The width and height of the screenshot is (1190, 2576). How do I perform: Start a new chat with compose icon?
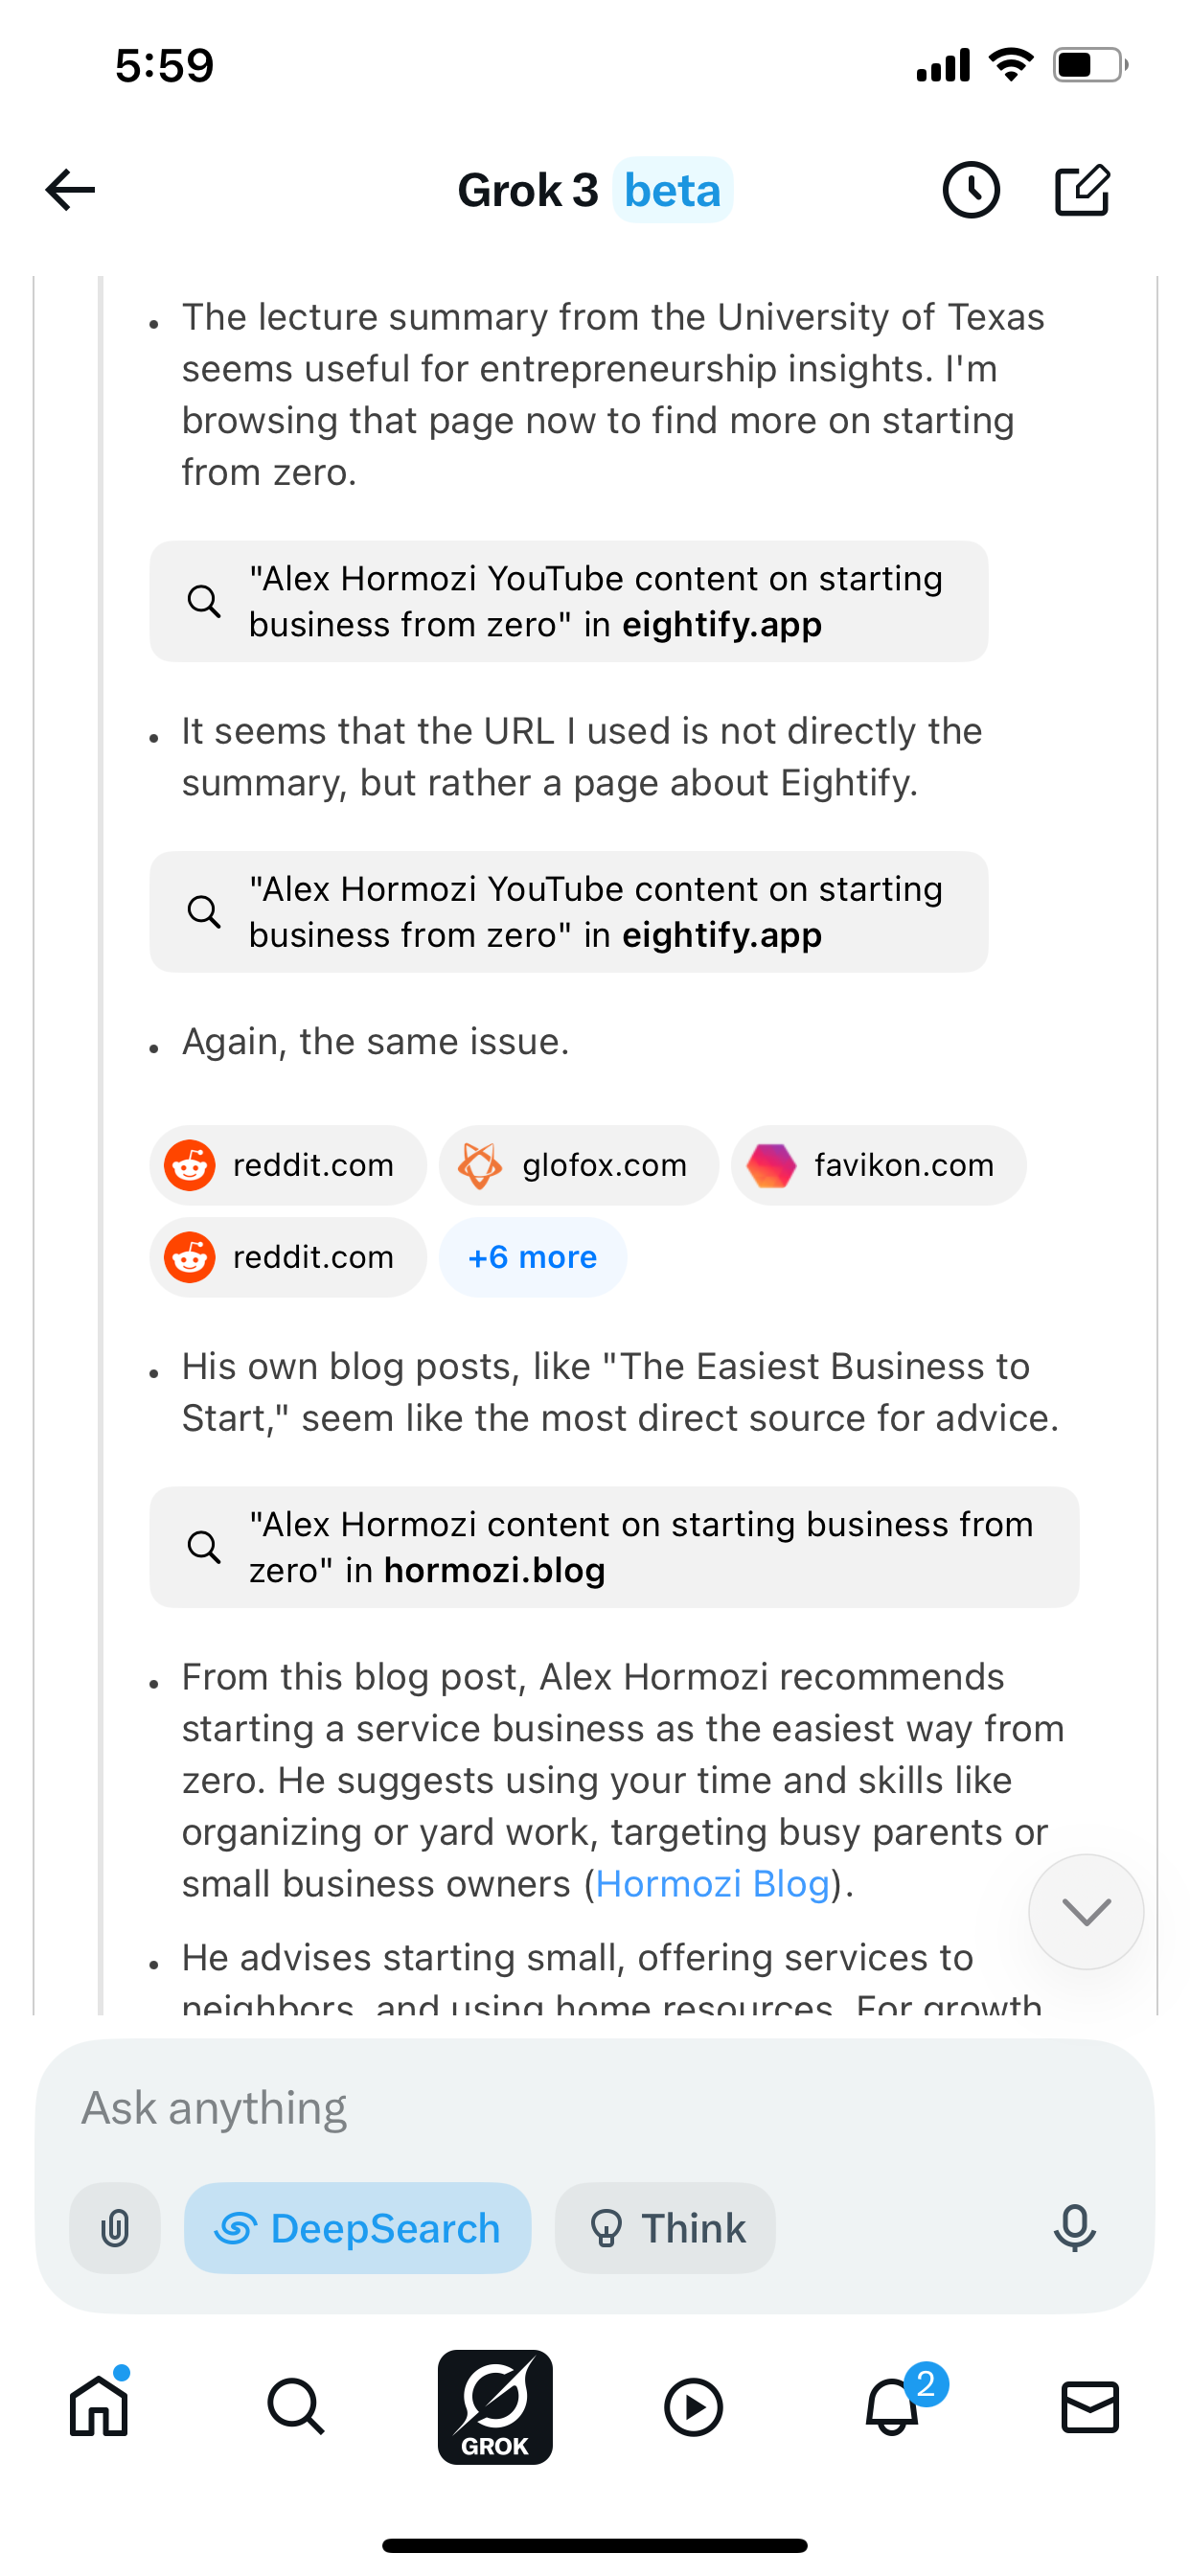[1082, 190]
